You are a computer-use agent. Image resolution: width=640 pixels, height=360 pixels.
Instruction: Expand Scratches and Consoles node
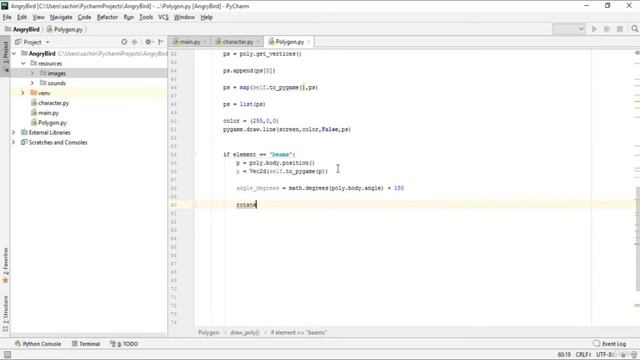coord(13,142)
